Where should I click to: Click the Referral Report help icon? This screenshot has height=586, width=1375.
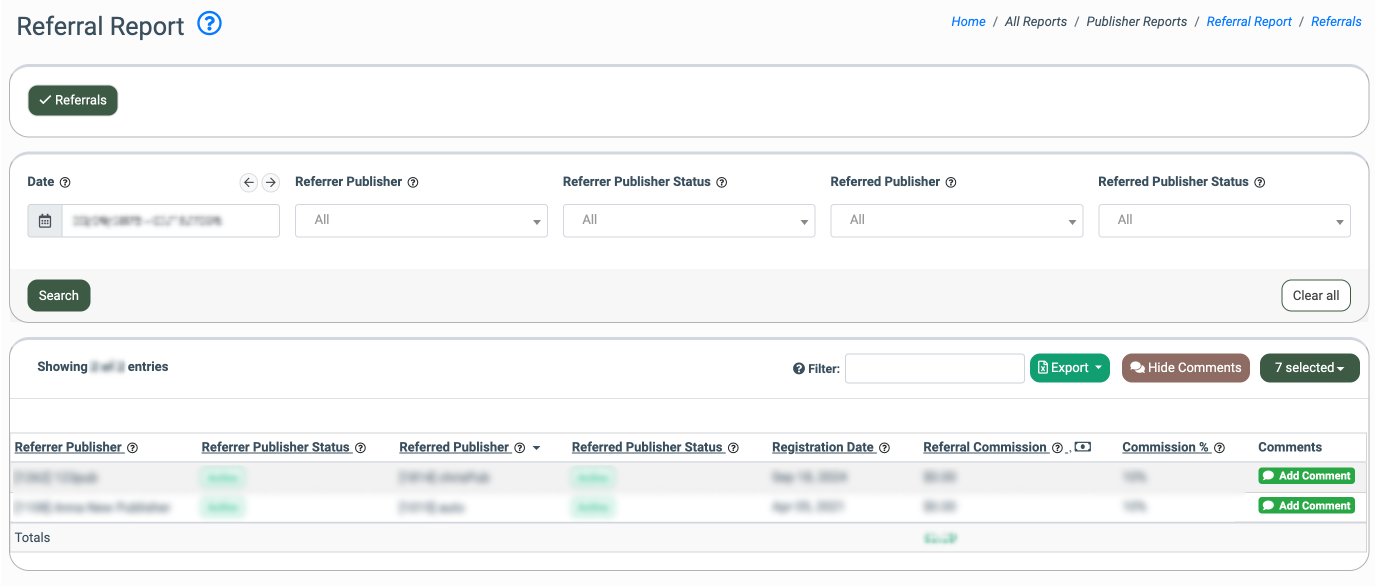tap(209, 24)
